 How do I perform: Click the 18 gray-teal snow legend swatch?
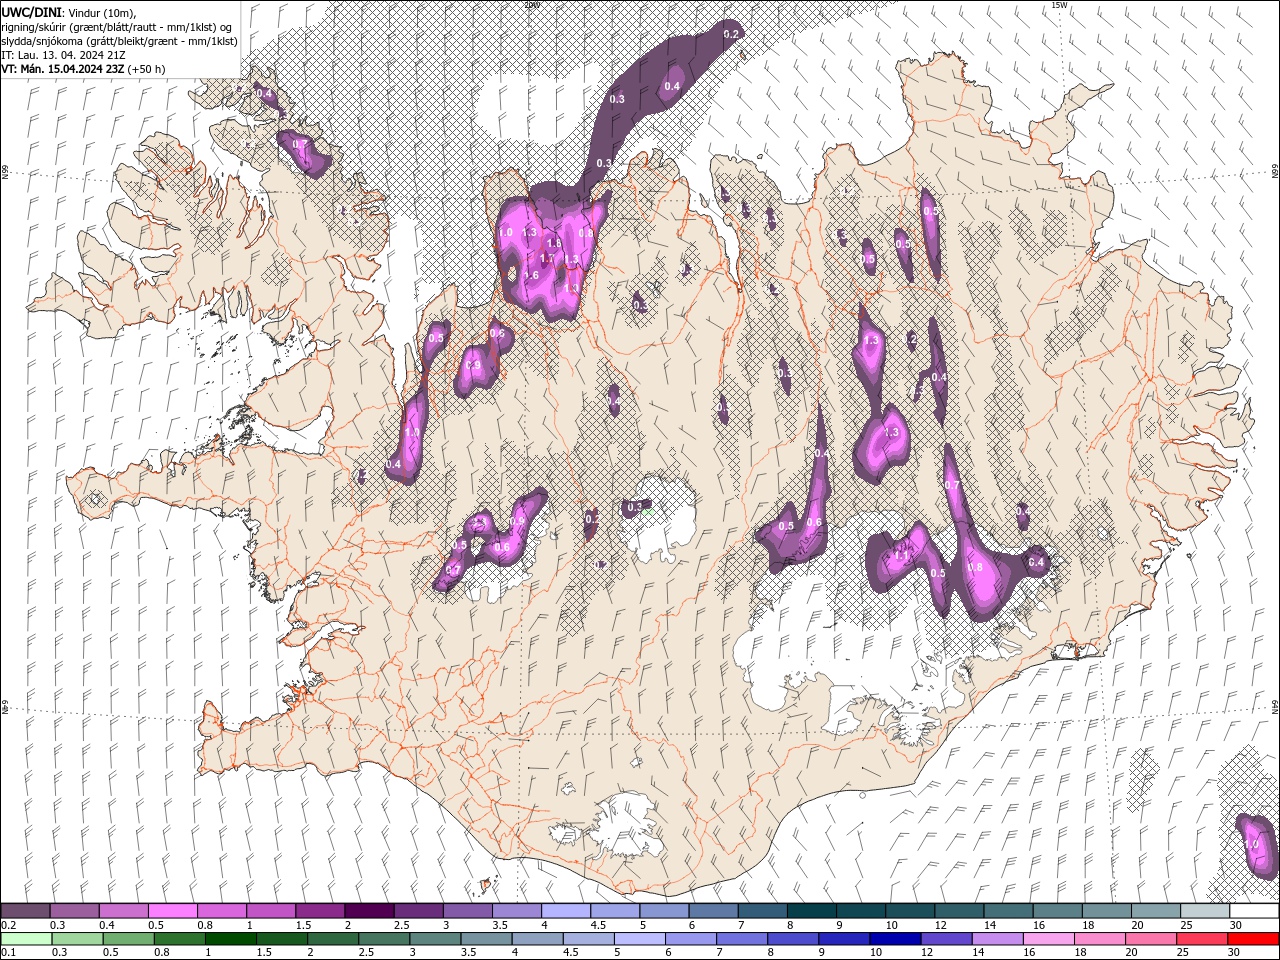(1106, 911)
